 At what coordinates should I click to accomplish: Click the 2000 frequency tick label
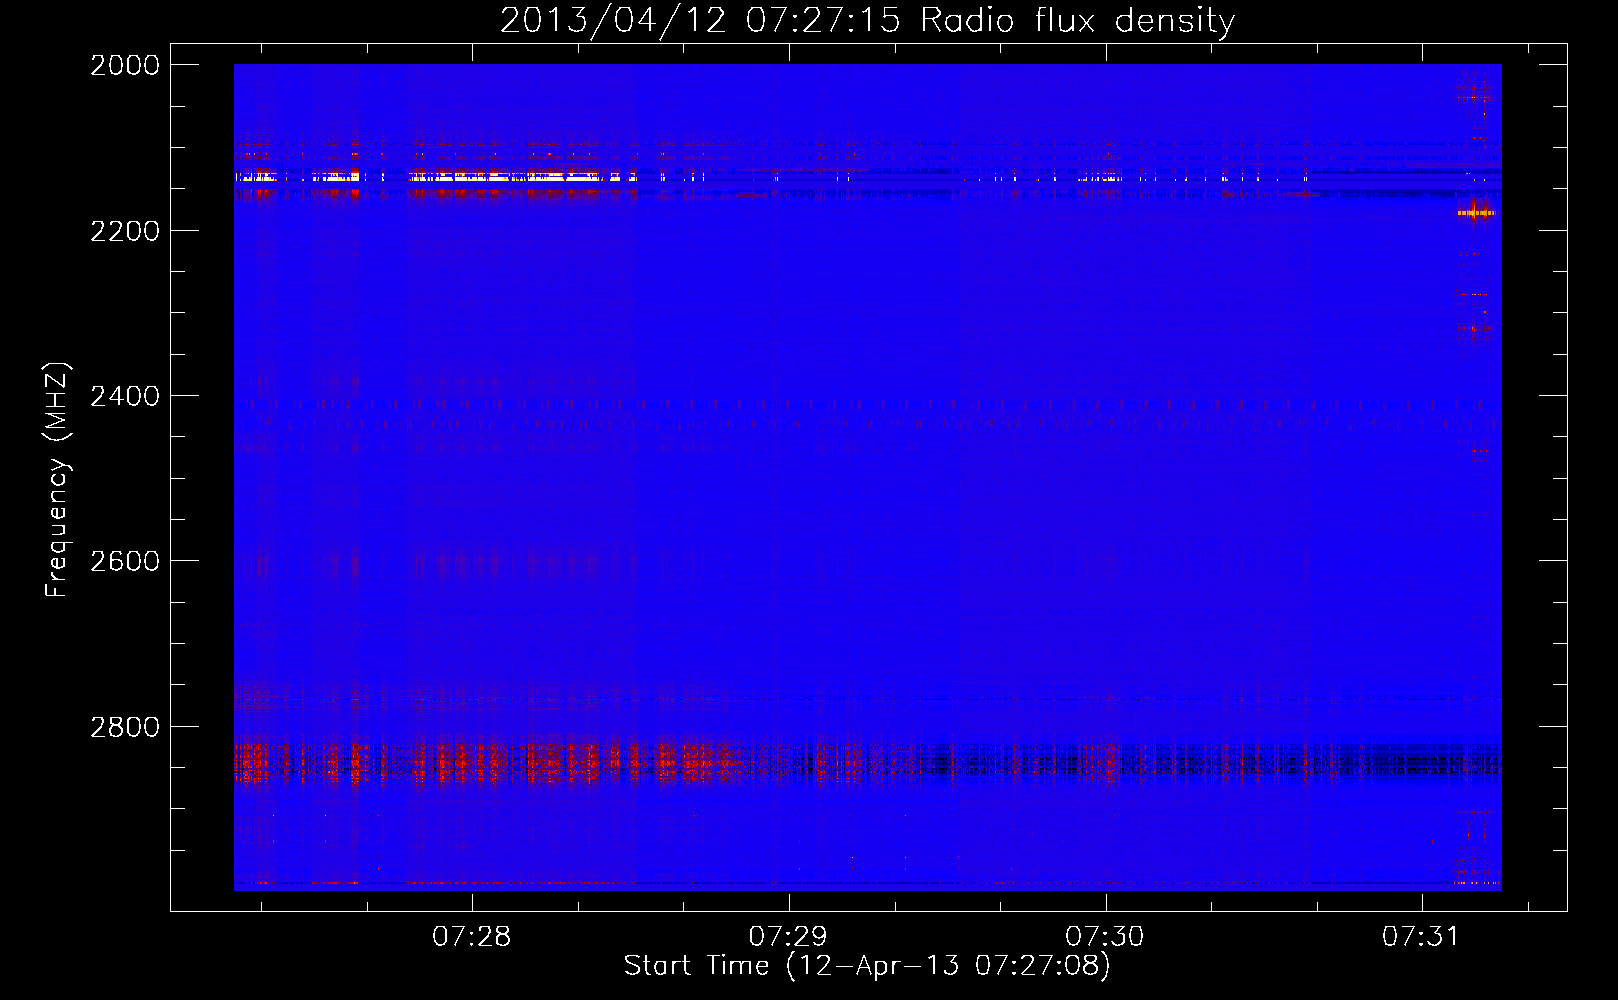click(125, 65)
